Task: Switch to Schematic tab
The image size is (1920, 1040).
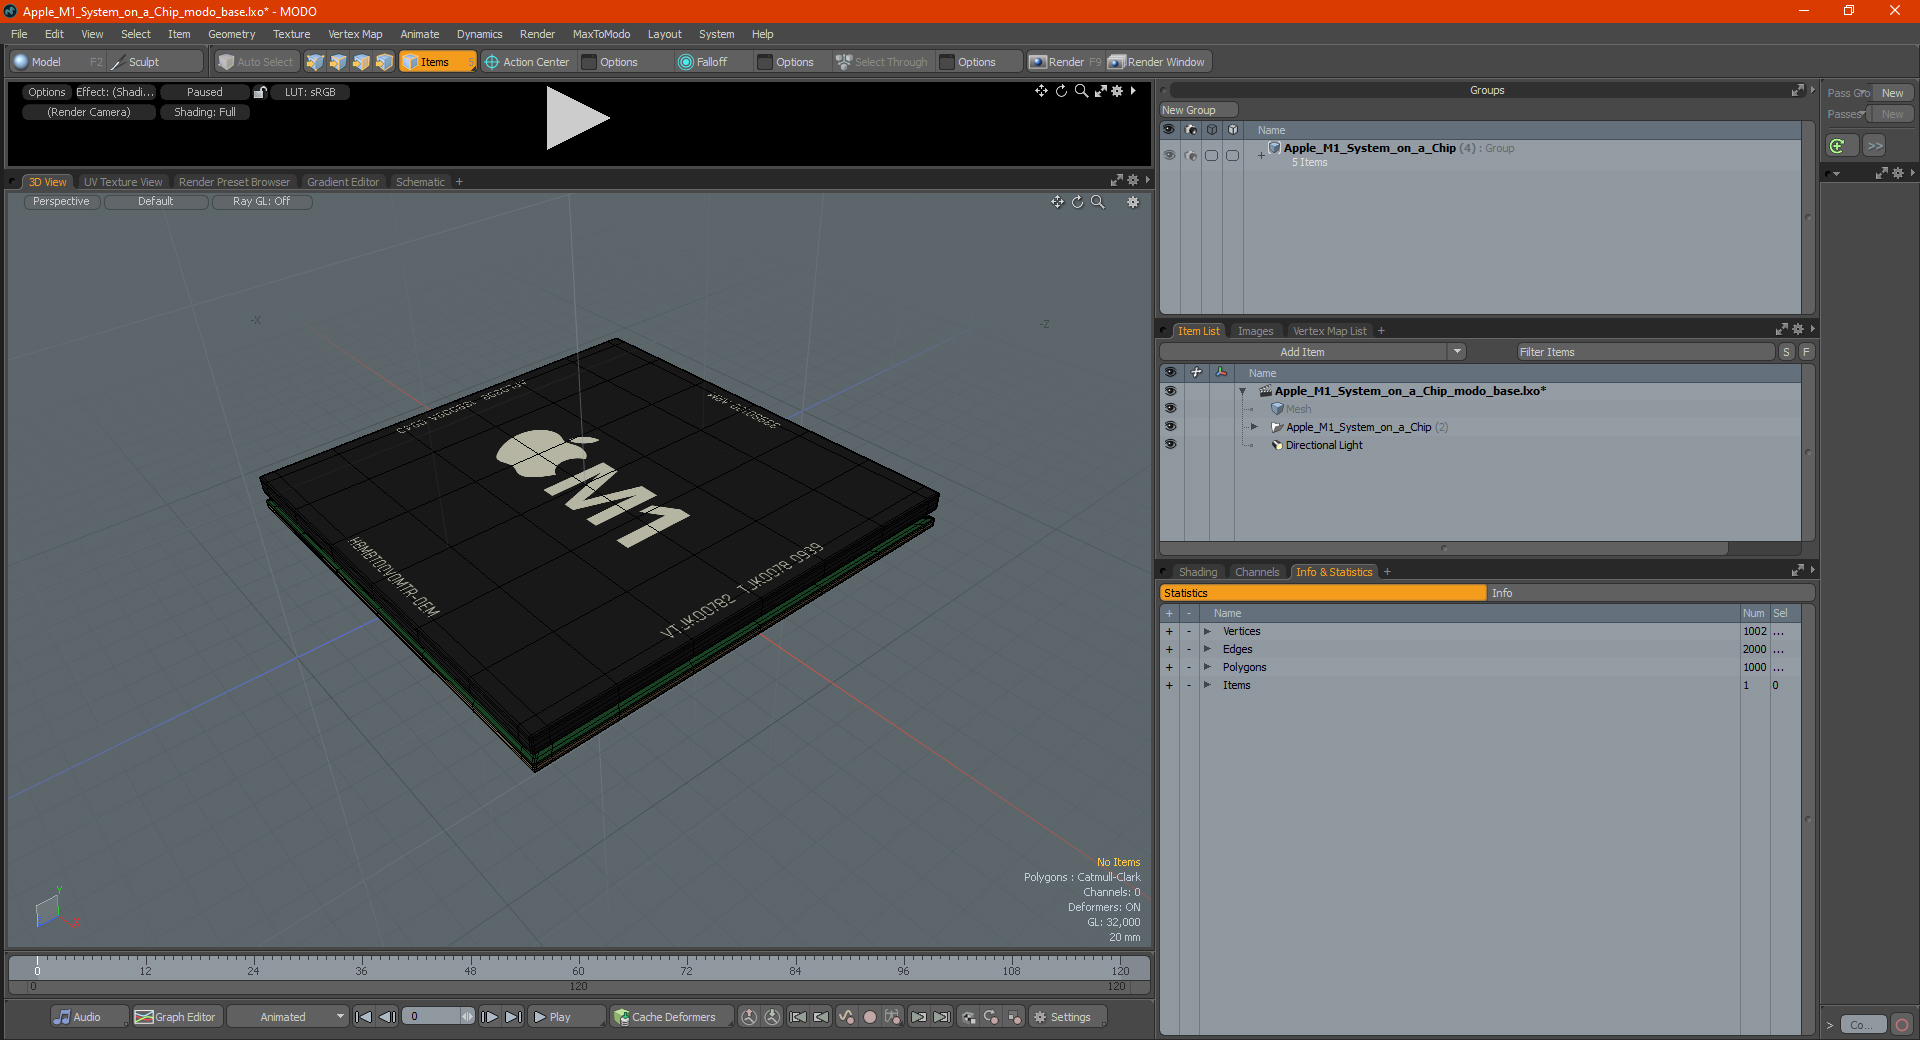Action: 420,182
